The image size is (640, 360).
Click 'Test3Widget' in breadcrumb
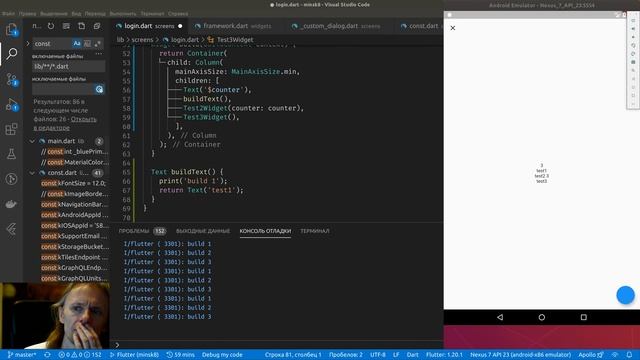pyautogui.click(x=235, y=40)
